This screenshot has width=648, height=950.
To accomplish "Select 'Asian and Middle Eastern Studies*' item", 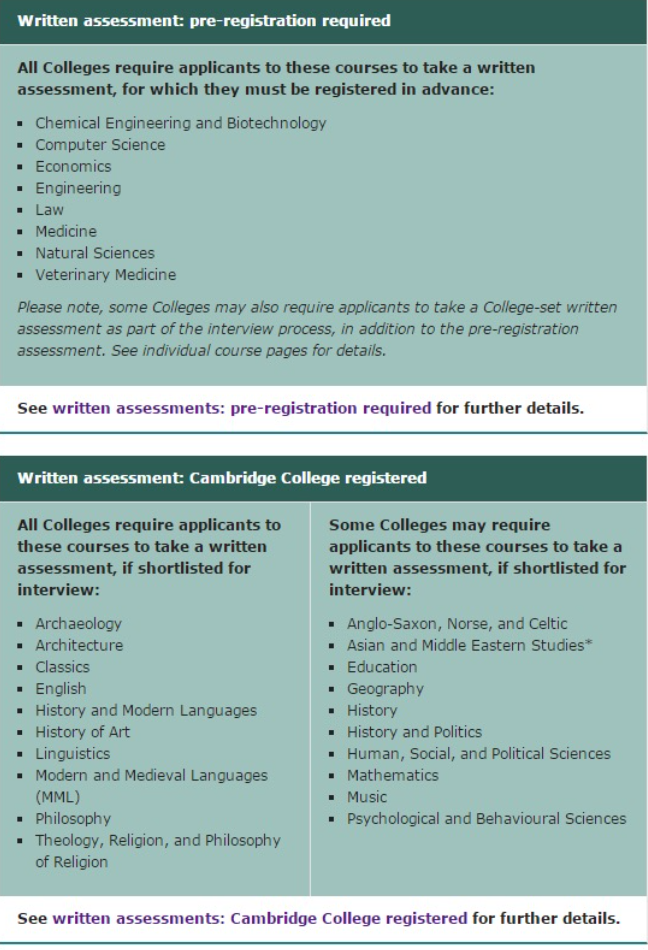I will coord(470,645).
